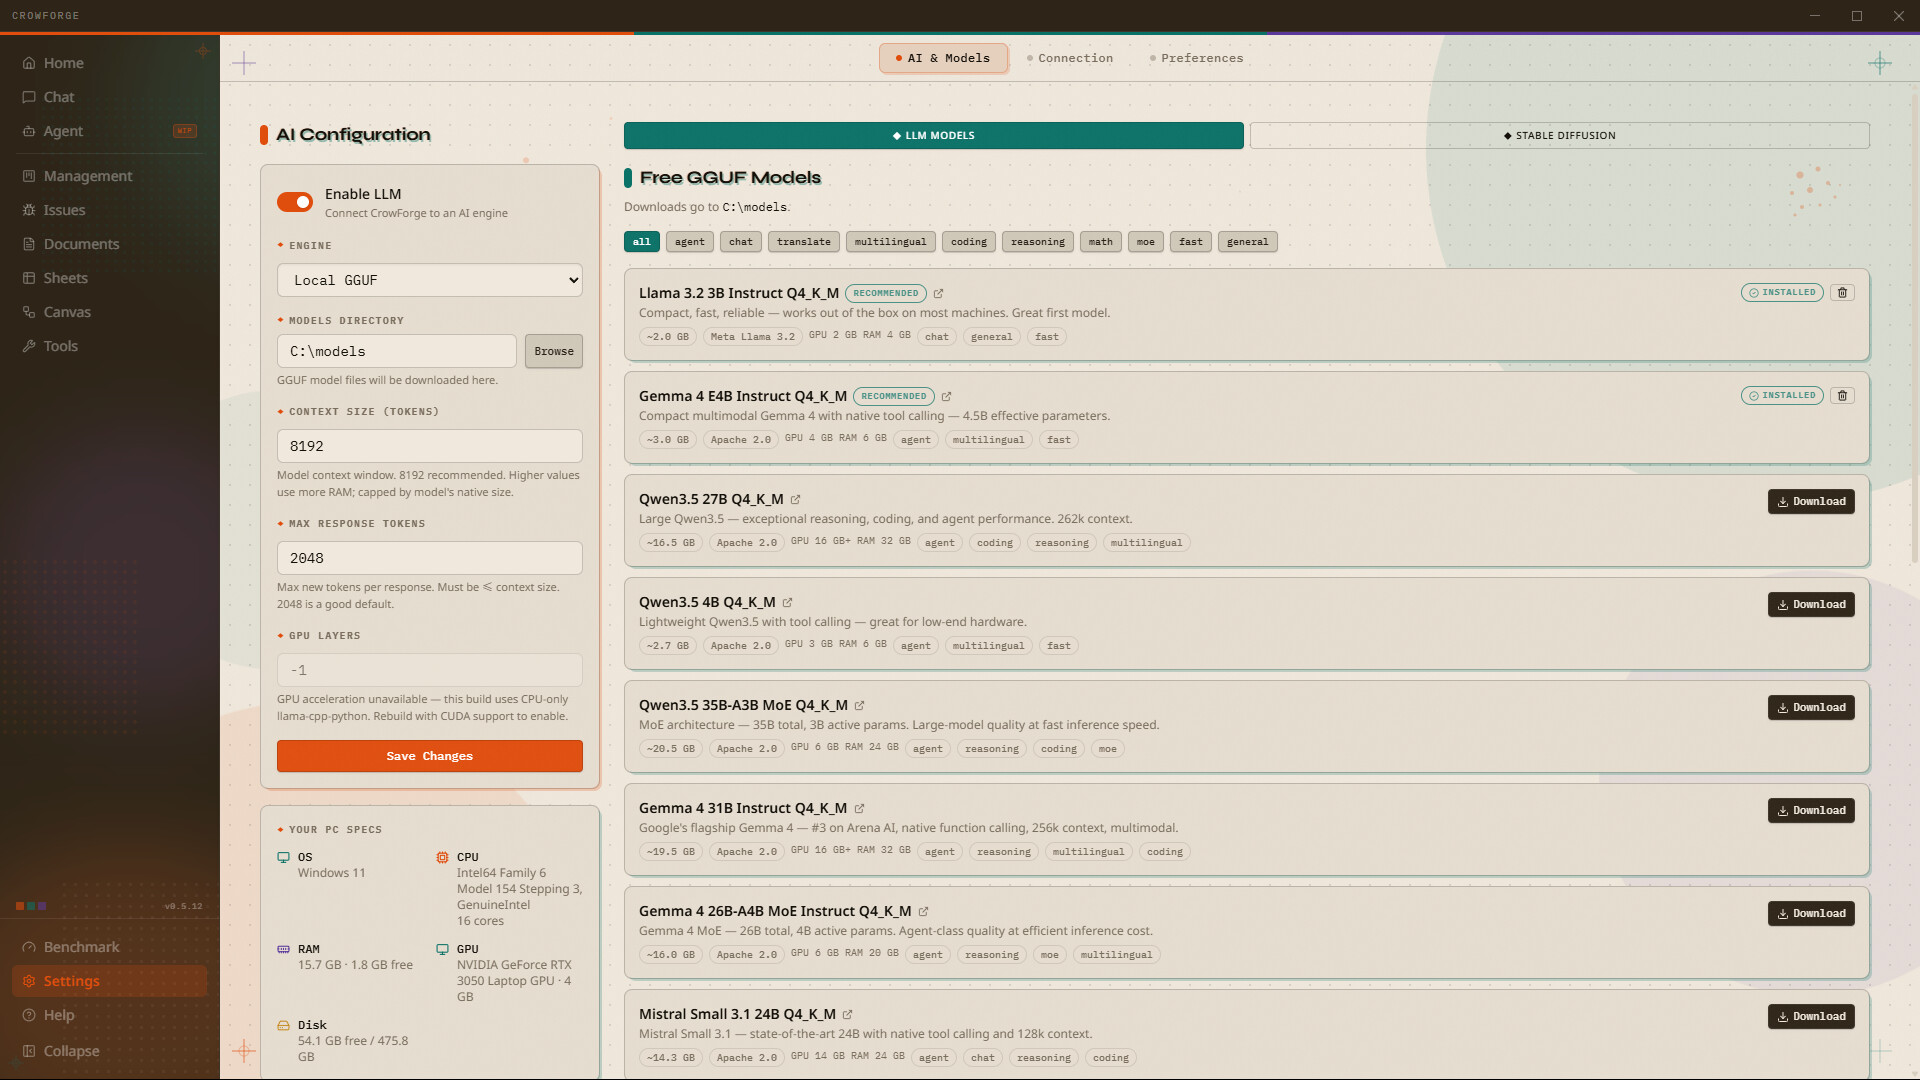The height and width of the screenshot is (1080, 1920).
Task: Click the Llama 3.2 3B Instruct Q4_K_M title
Action: coord(739,293)
